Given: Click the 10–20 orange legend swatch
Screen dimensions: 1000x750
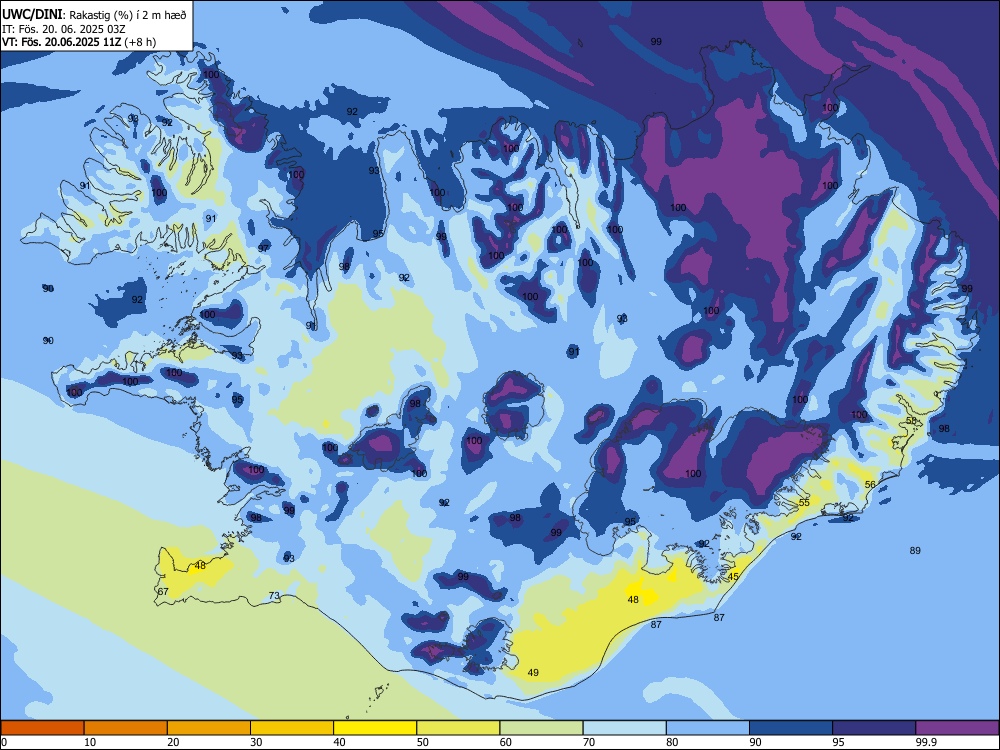Looking at the screenshot, I should pos(126,728).
